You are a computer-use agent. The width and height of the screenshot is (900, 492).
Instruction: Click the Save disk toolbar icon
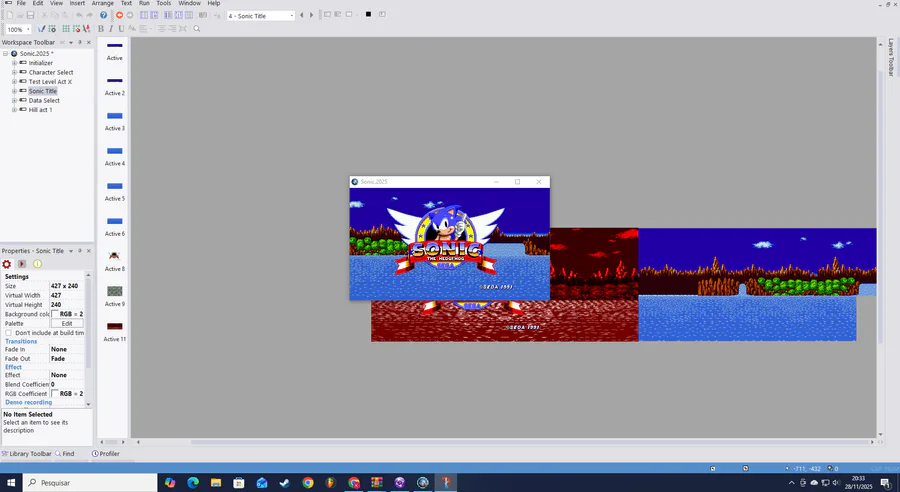click(x=30, y=15)
